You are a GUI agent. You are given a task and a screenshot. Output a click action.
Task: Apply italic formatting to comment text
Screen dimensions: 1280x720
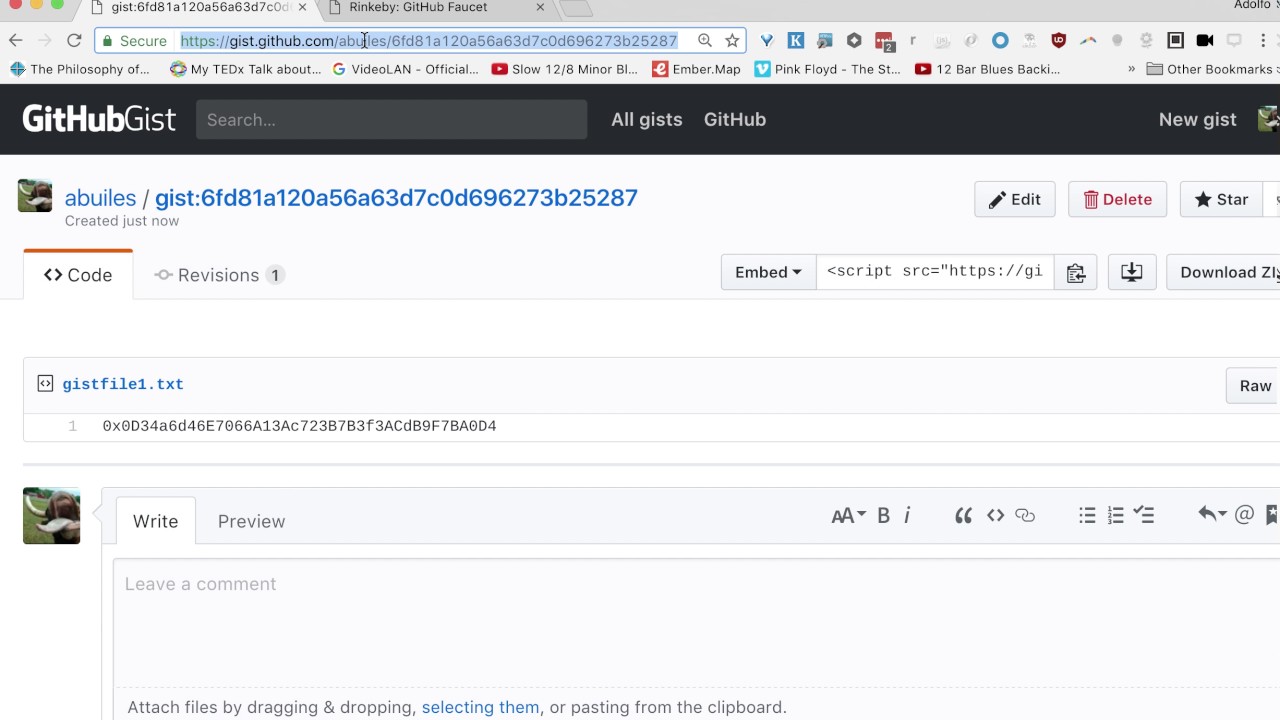tap(907, 516)
